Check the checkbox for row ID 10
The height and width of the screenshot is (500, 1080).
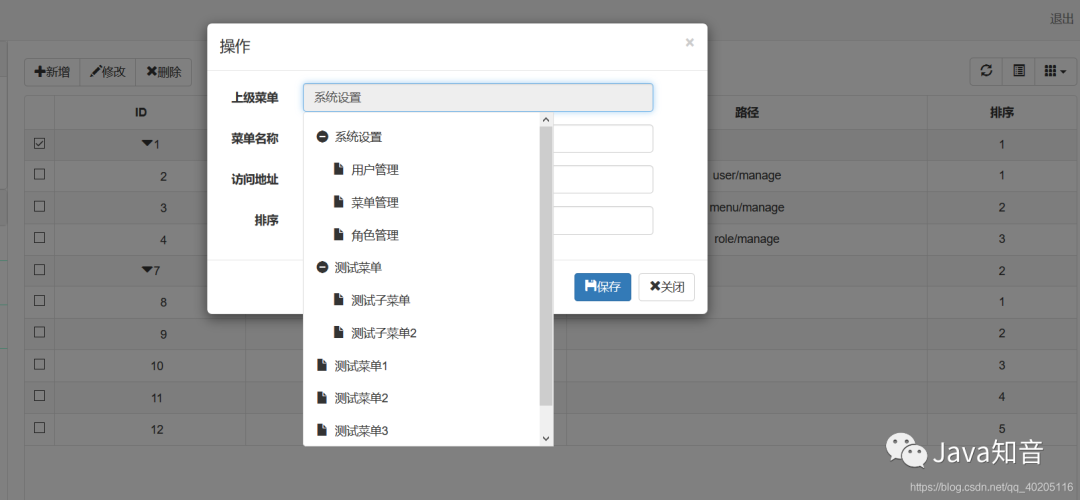coord(39,364)
